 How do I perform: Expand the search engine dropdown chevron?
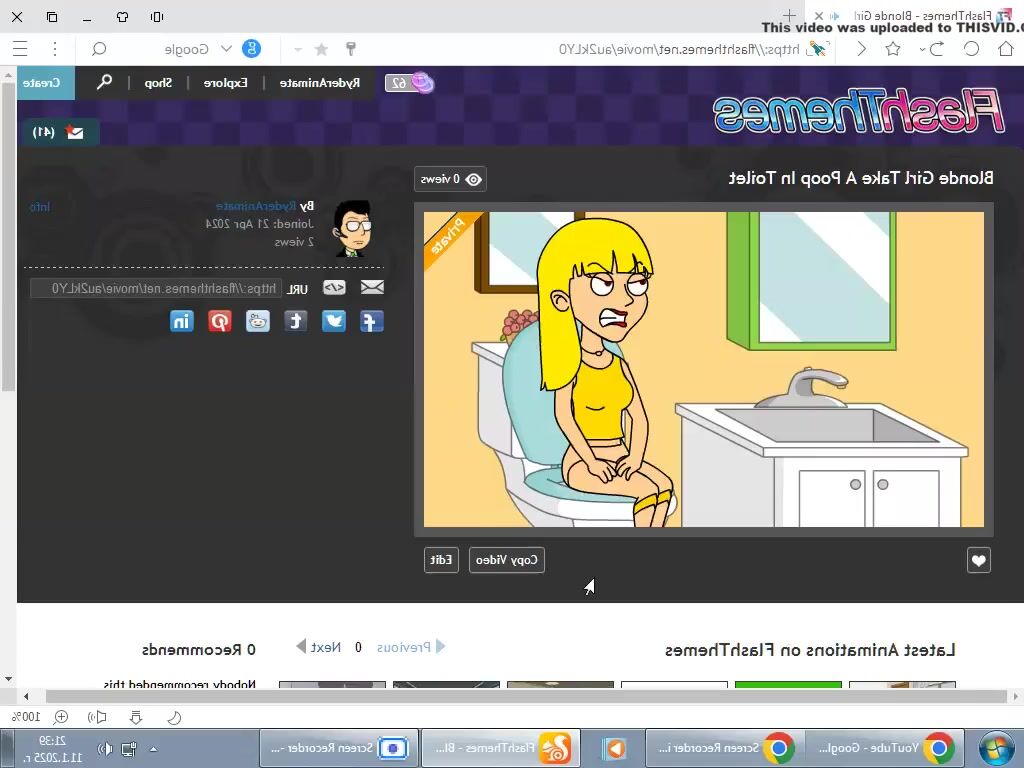(226, 48)
